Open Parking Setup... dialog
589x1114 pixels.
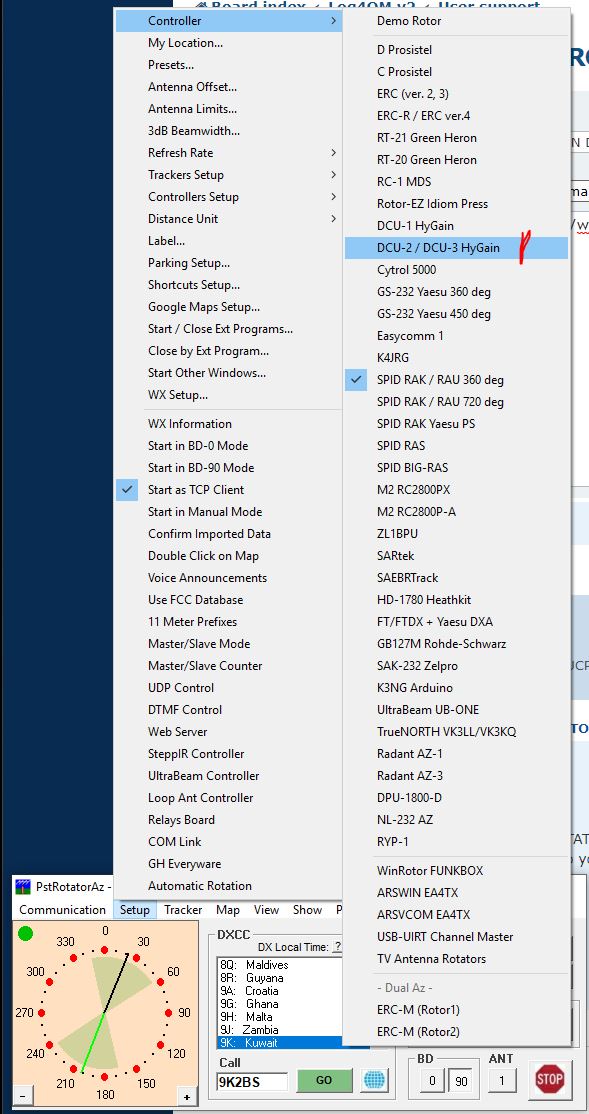click(x=229, y=263)
